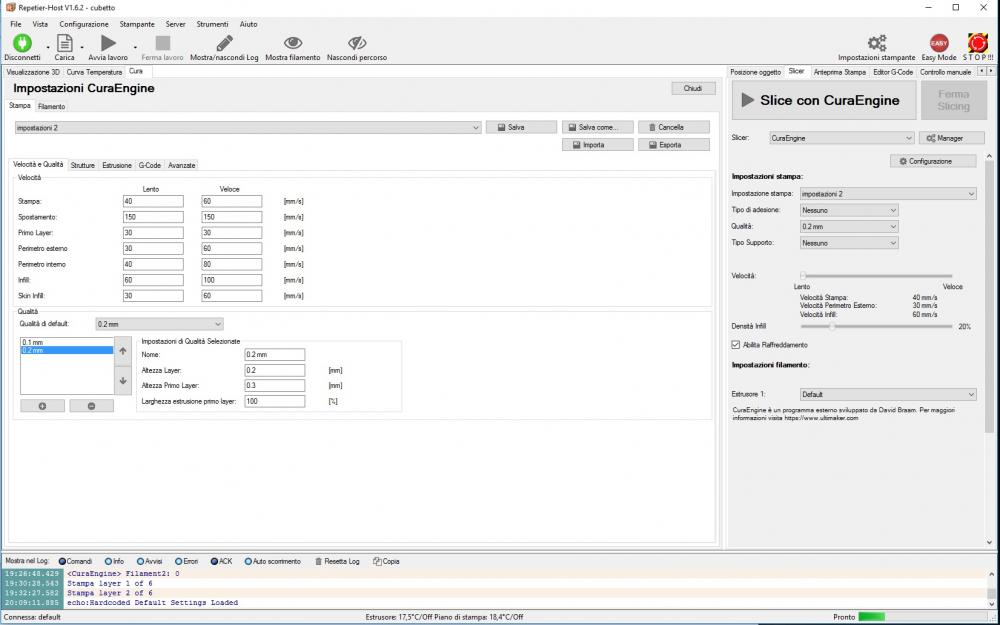The height and width of the screenshot is (625, 1000).
Task: Start the job with Avvia lavoro icon
Action: pyautogui.click(x=108, y=43)
